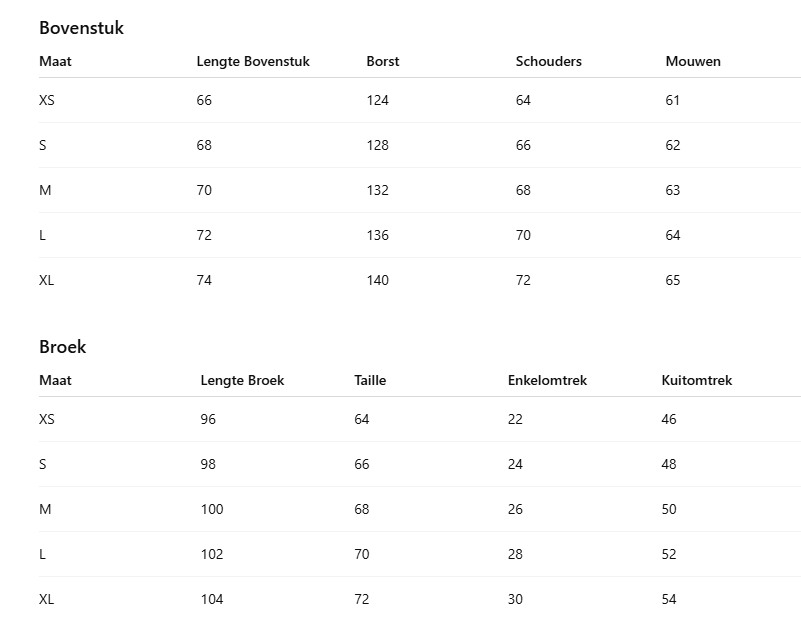Select XS row in Bovenstuk table
801x636 pixels.
click(x=47, y=100)
